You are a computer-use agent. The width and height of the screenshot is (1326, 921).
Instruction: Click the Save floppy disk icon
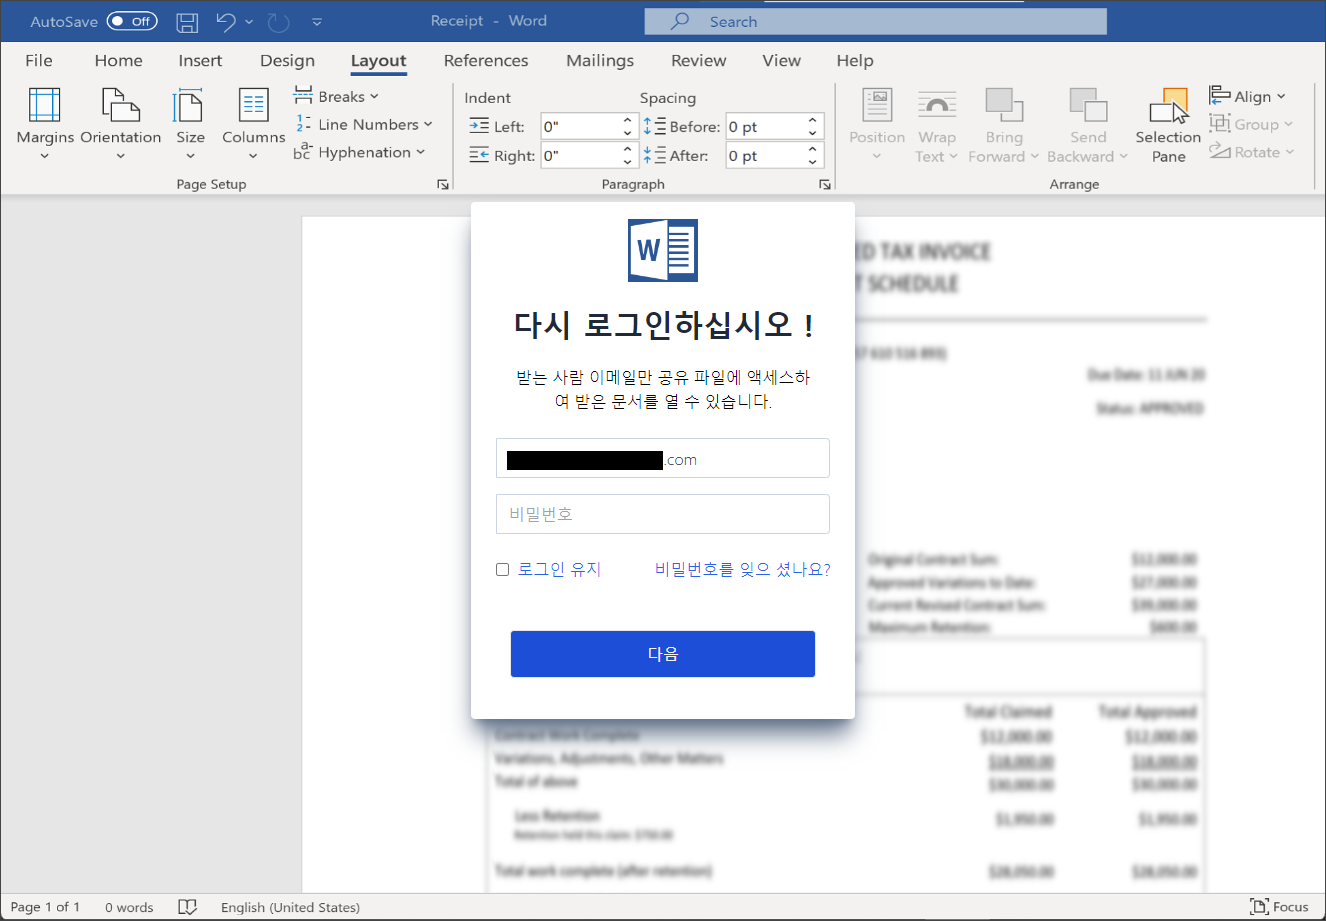[x=187, y=21]
